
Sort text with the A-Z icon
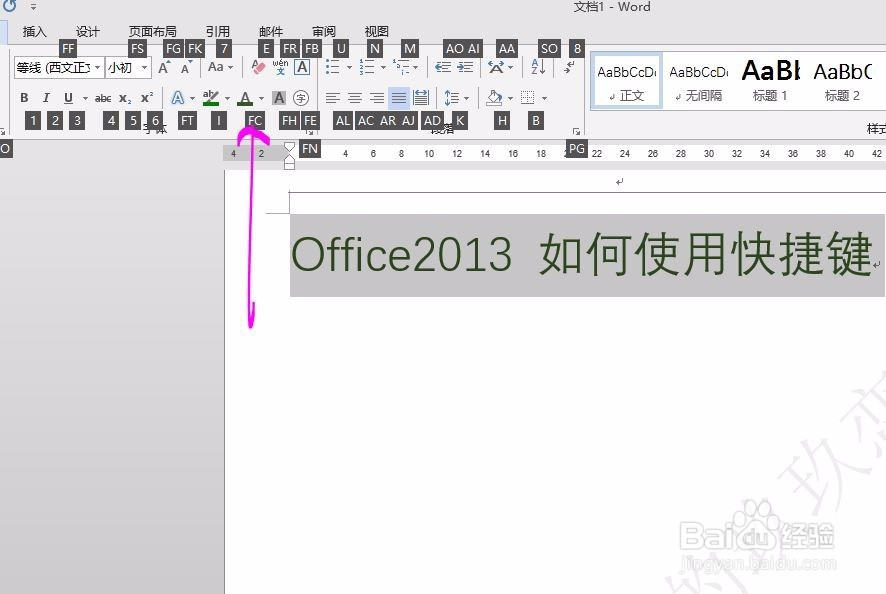tap(538, 67)
